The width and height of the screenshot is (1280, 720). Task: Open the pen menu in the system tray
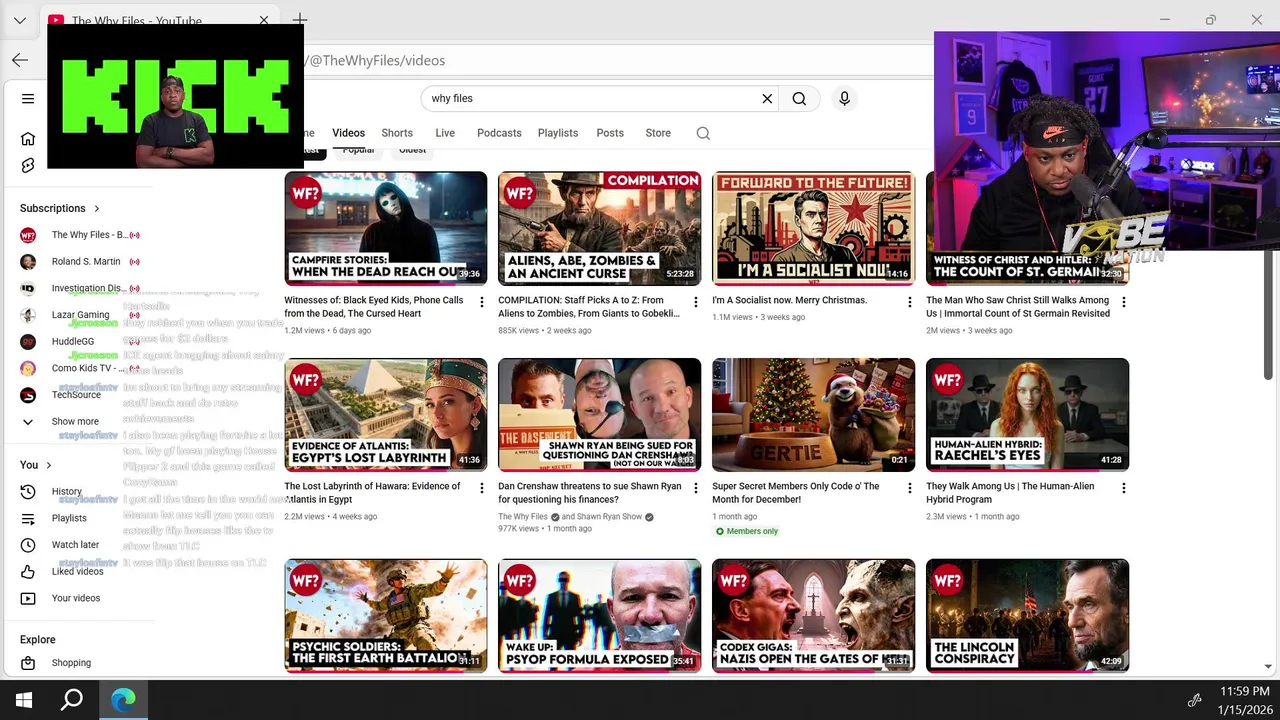pos(1194,700)
